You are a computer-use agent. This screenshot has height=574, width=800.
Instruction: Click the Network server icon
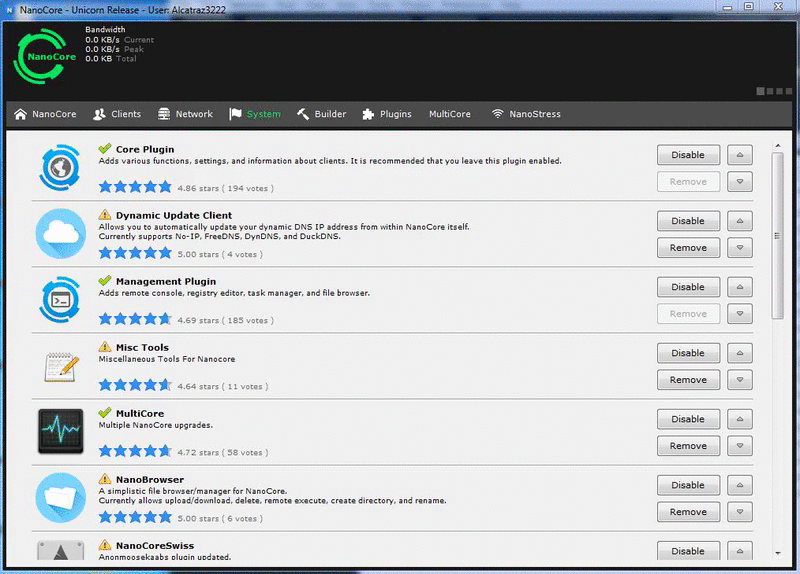tap(164, 114)
